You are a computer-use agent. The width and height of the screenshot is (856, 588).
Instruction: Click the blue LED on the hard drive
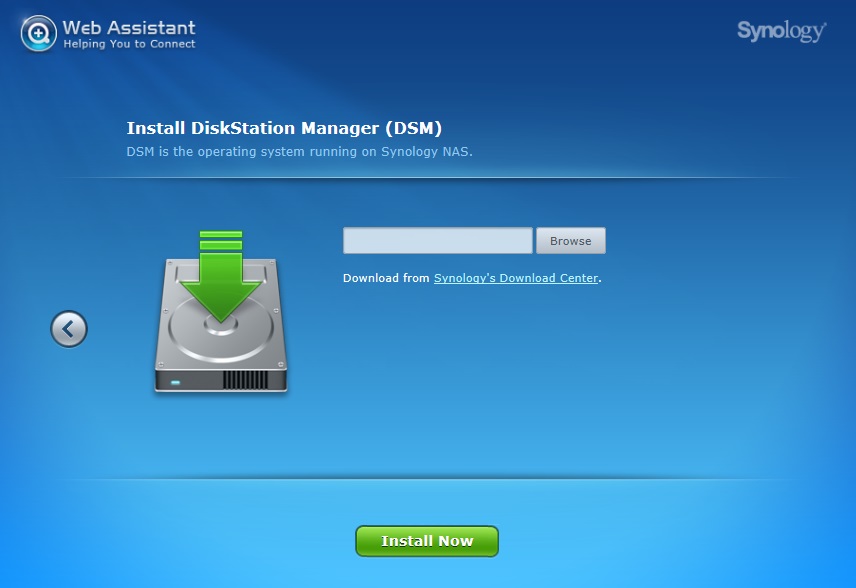click(177, 382)
